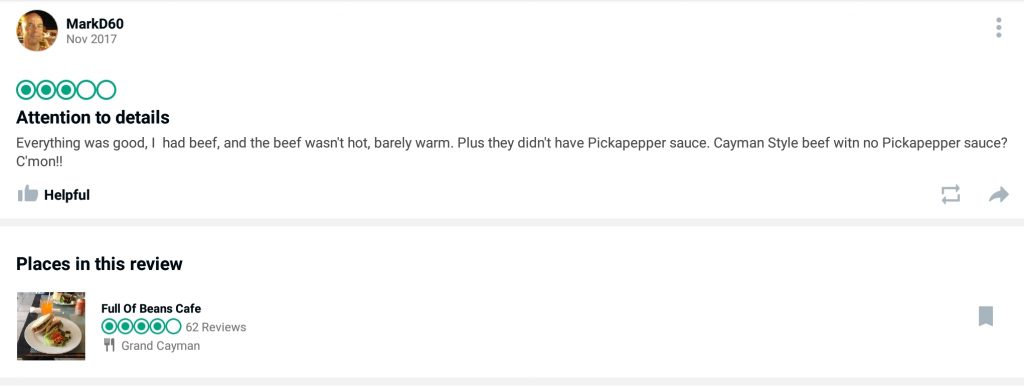Open the Full Of Beans Cafe name link

[151, 308]
